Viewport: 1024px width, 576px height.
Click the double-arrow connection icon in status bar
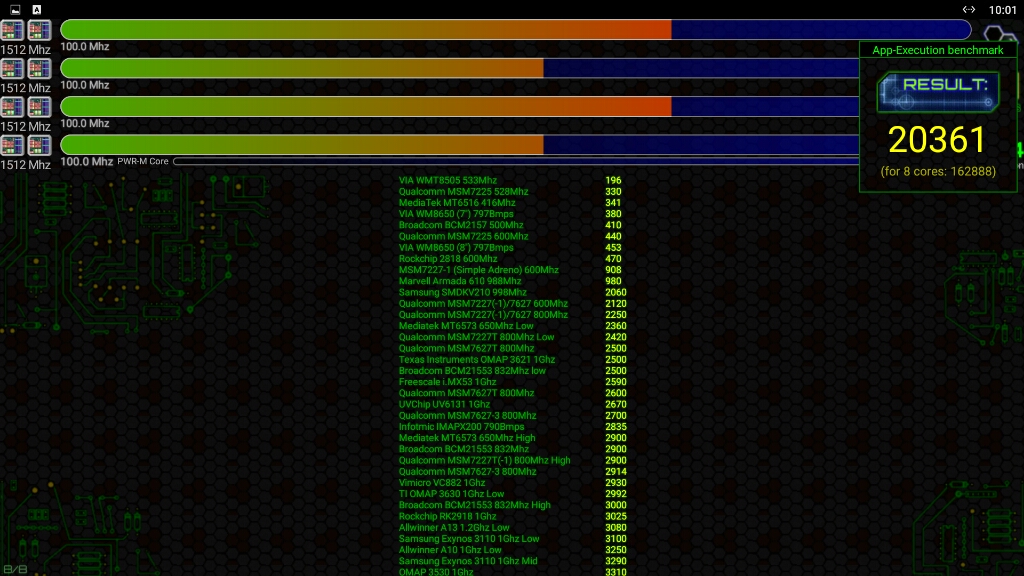(968, 9)
